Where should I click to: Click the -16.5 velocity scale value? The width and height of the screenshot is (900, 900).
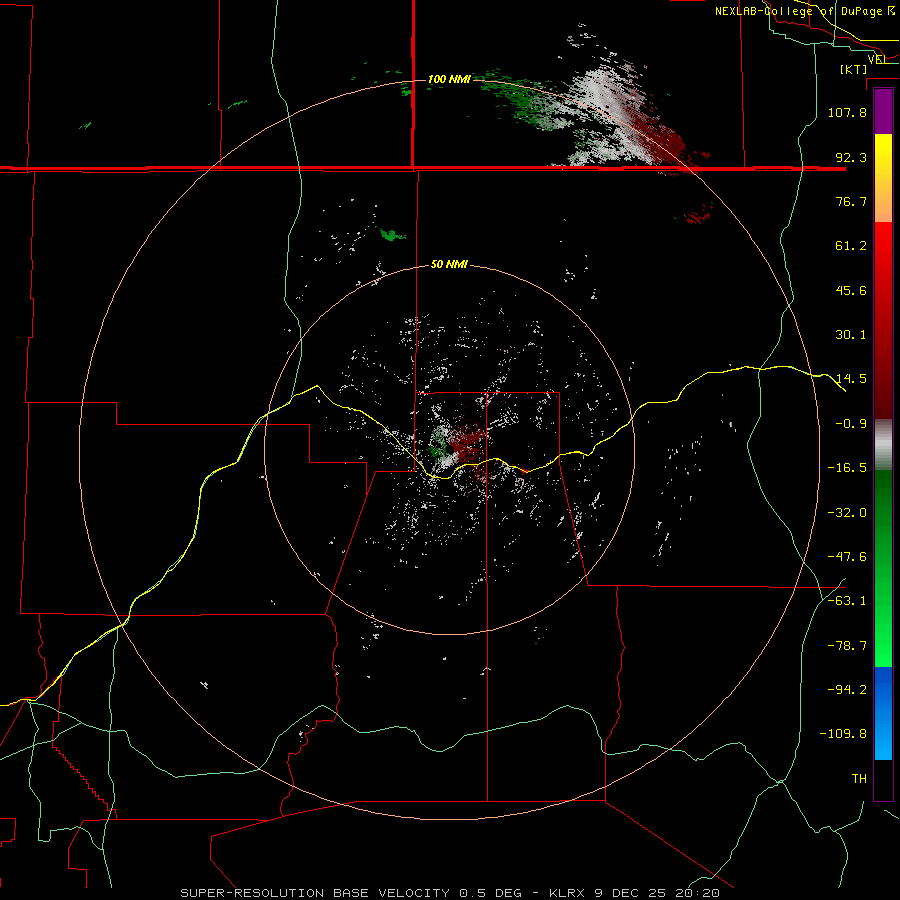[x=847, y=468]
